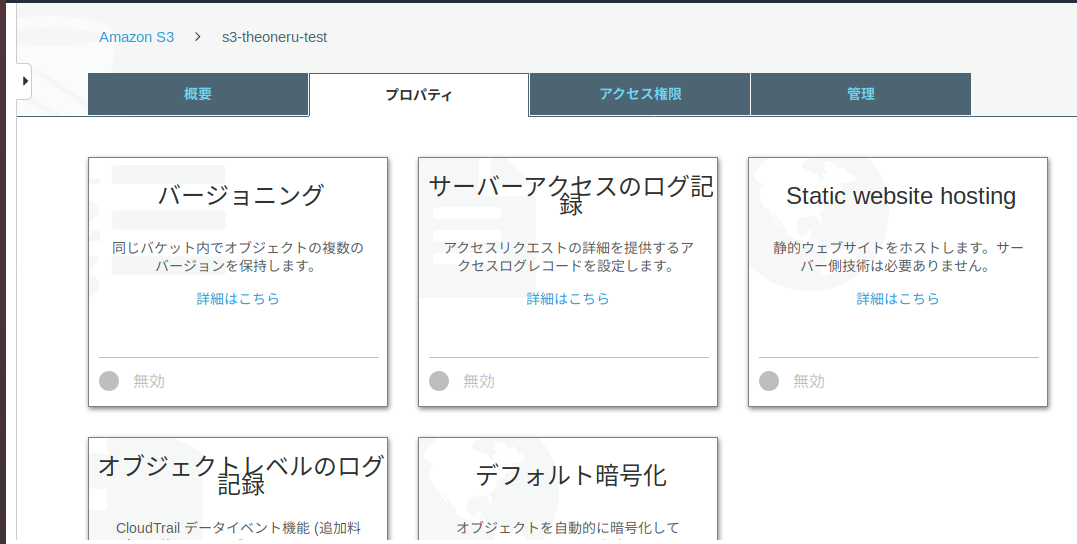Click the breadcrumb chevron separator after Amazon S3
Viewport: 1077px width, 544px height.
click(198, 37)
